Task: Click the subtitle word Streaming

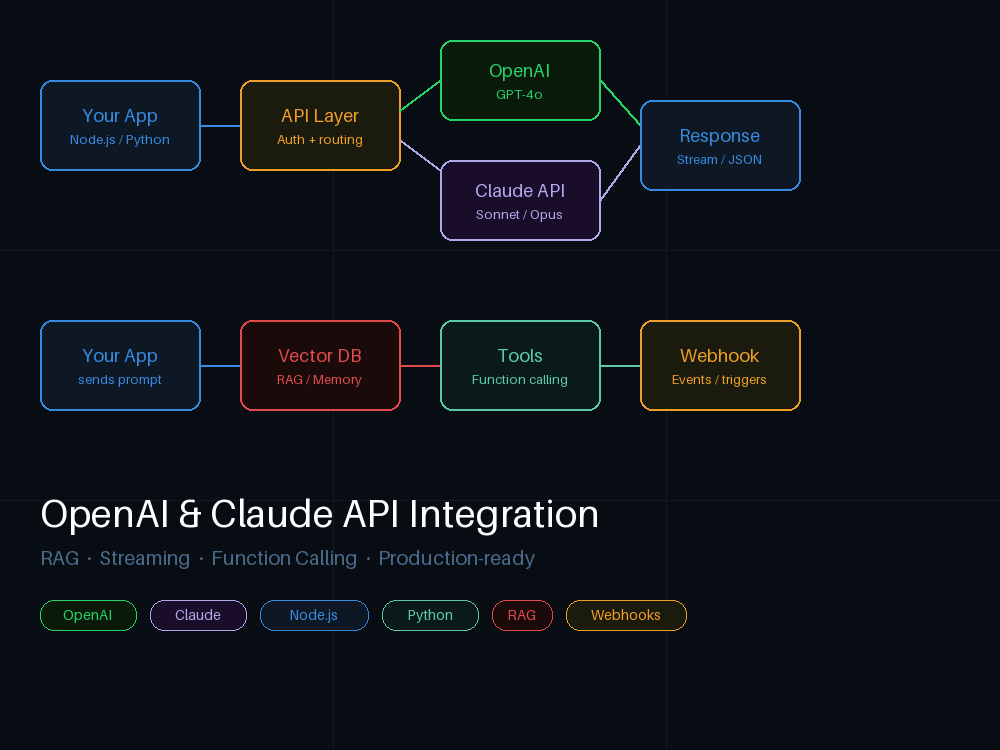Action: click(x=145, y=559)
